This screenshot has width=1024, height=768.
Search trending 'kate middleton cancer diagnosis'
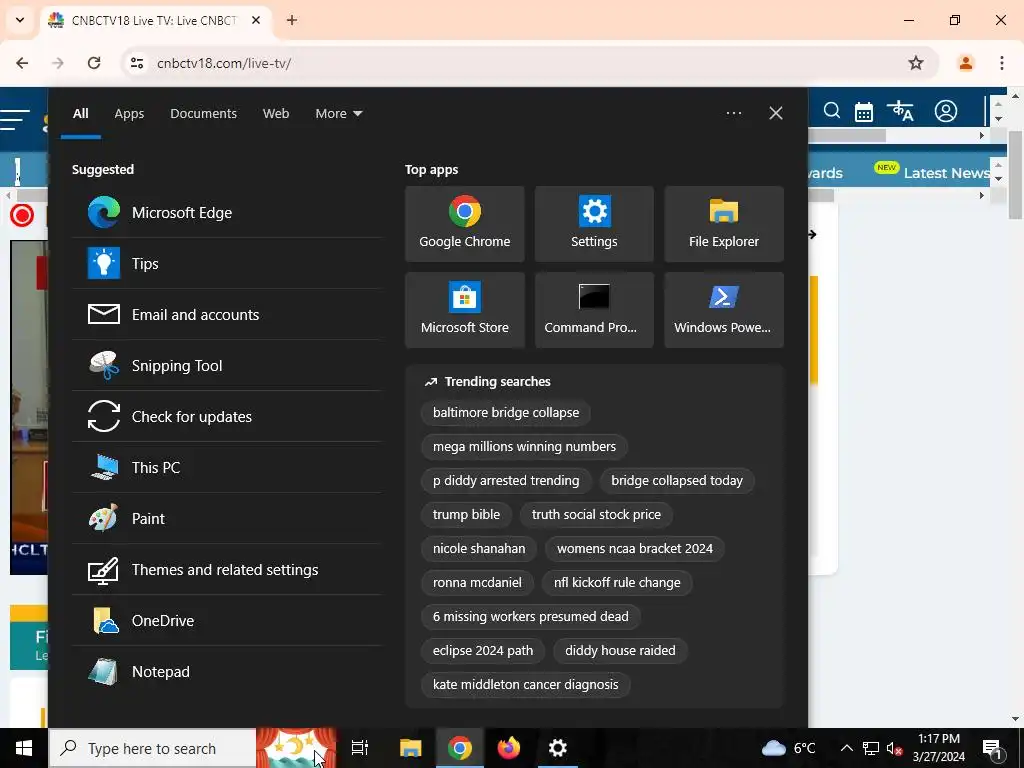pyautogui.click(x=526, y=684)
